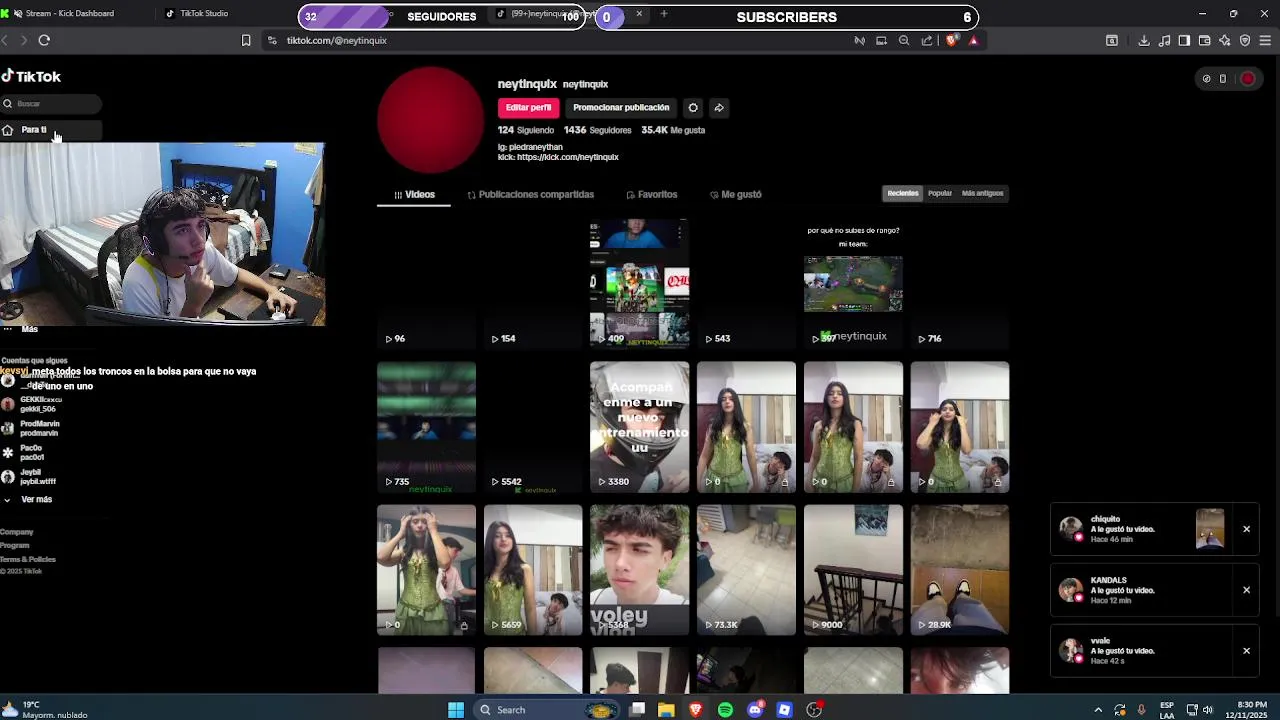Open File Explorer from taskbar
Screen dimensions: 1280x720
point(666,709)
